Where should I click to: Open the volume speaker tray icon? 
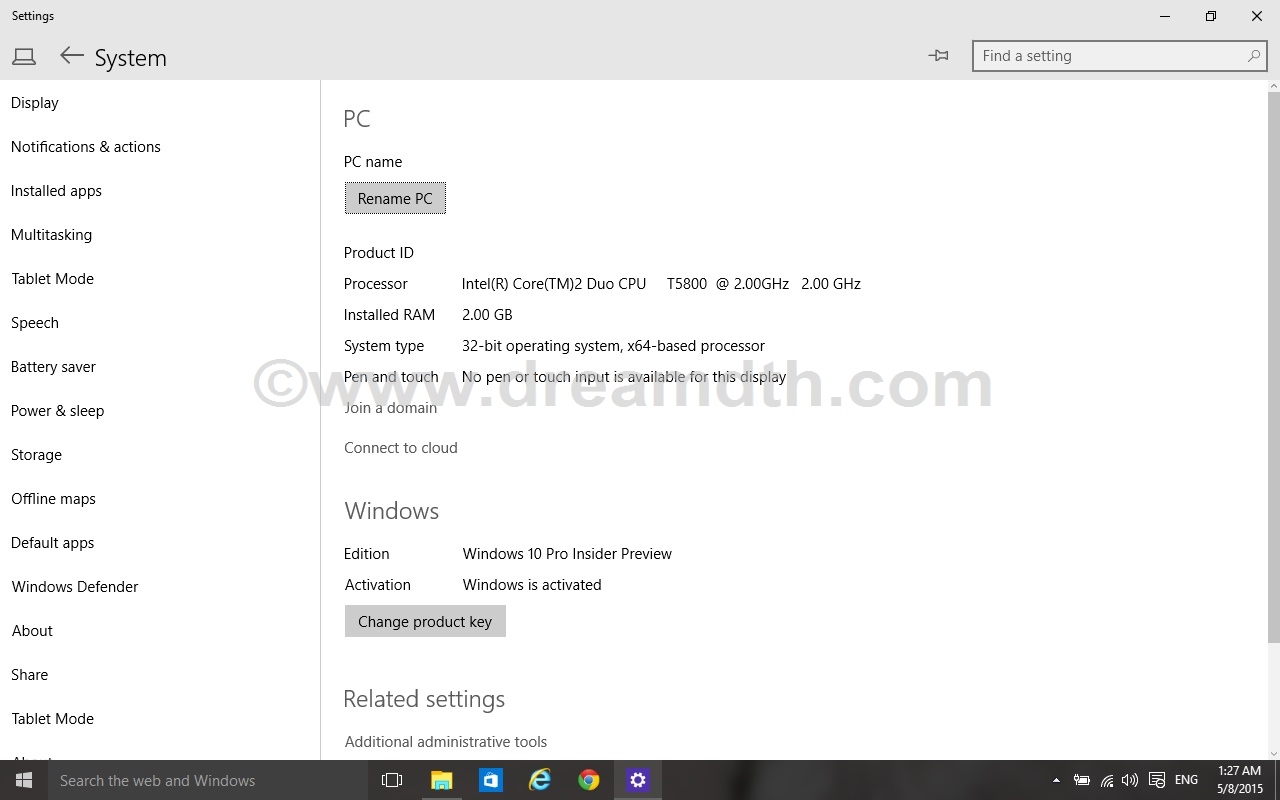[x=1130, y=780]
